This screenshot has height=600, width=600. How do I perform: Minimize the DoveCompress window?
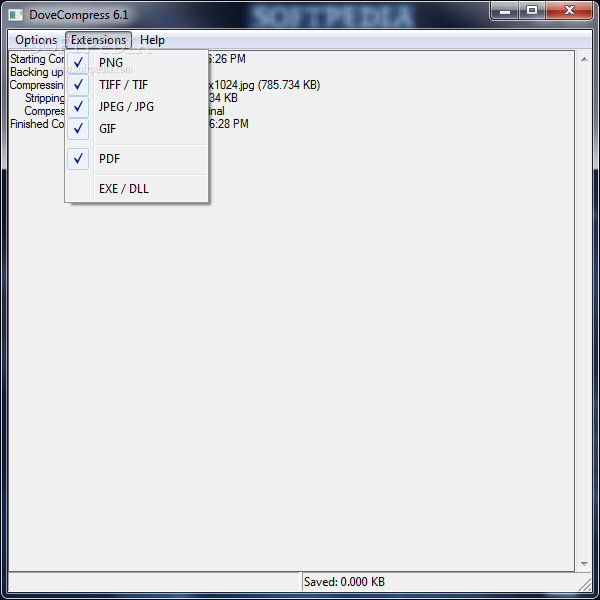coord(505,11)
